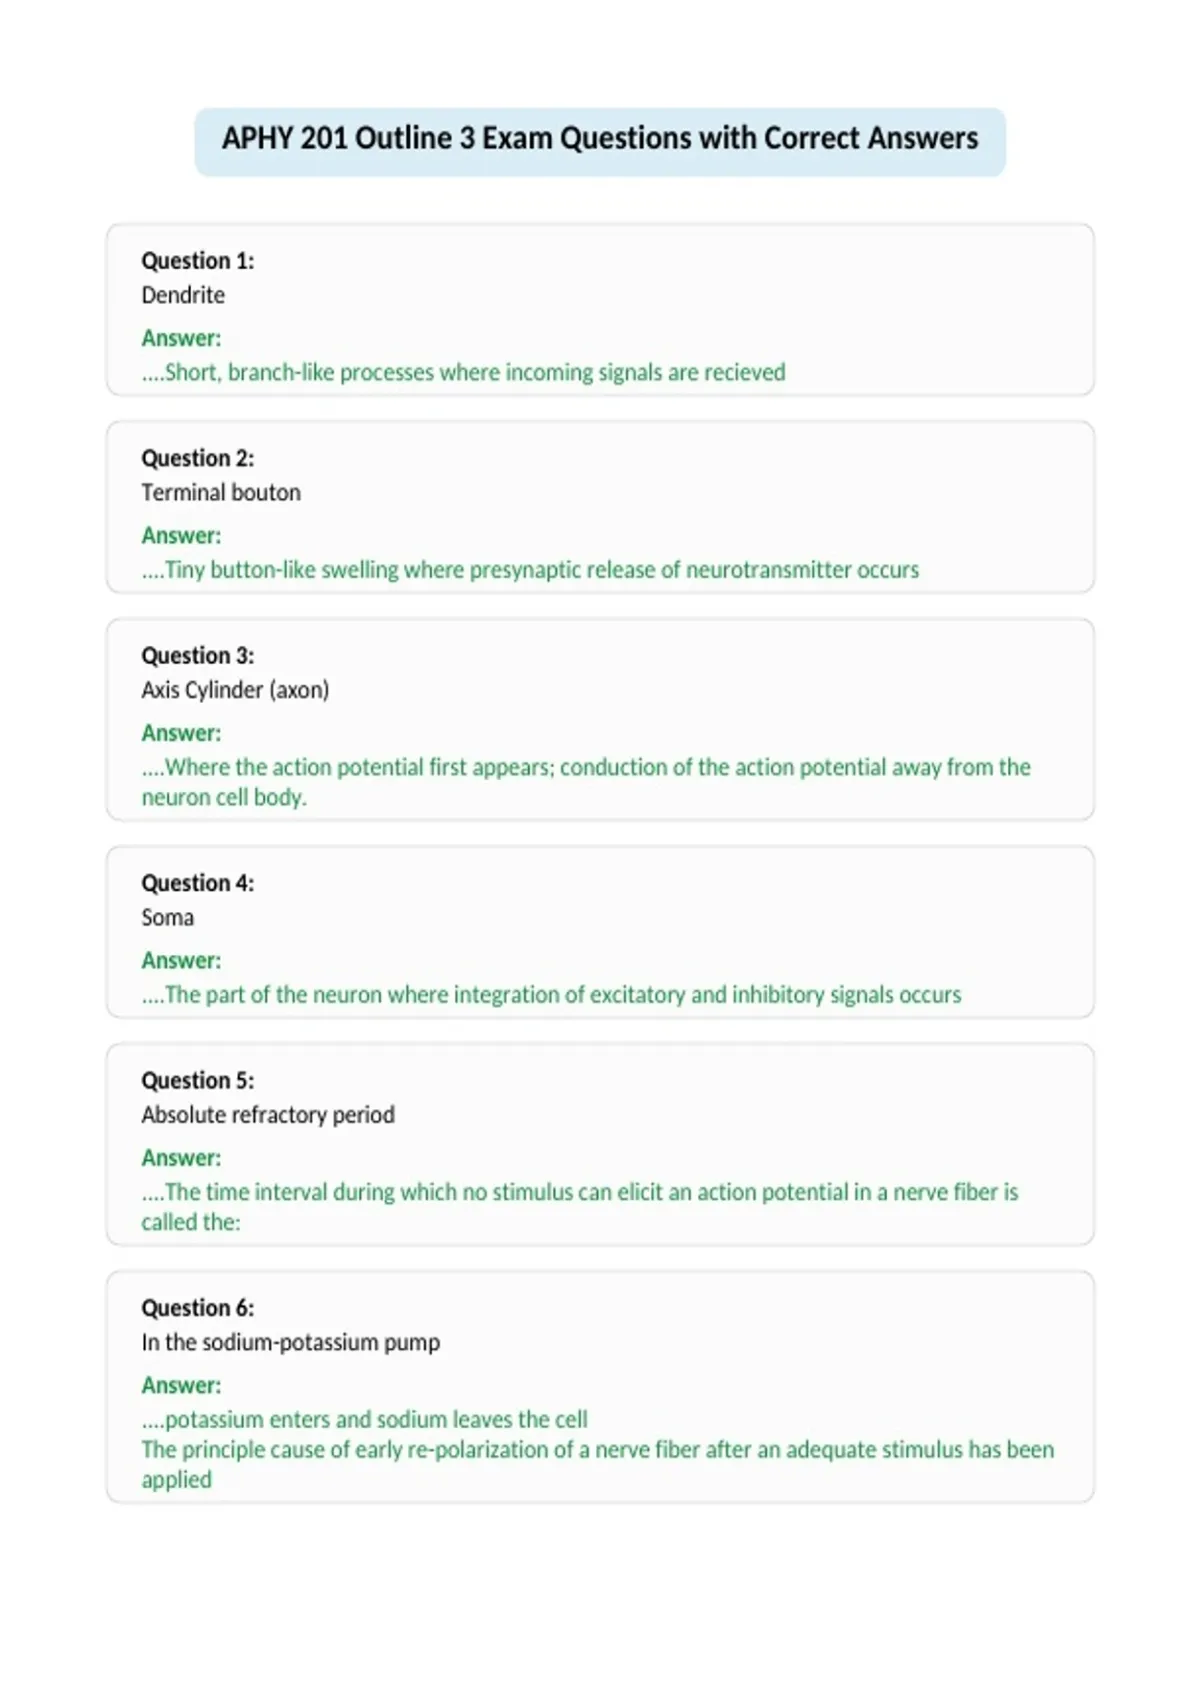This screenshot has height=1700, width=1200.
Task: Click the Question 2 heading
Action: point(198,458)
